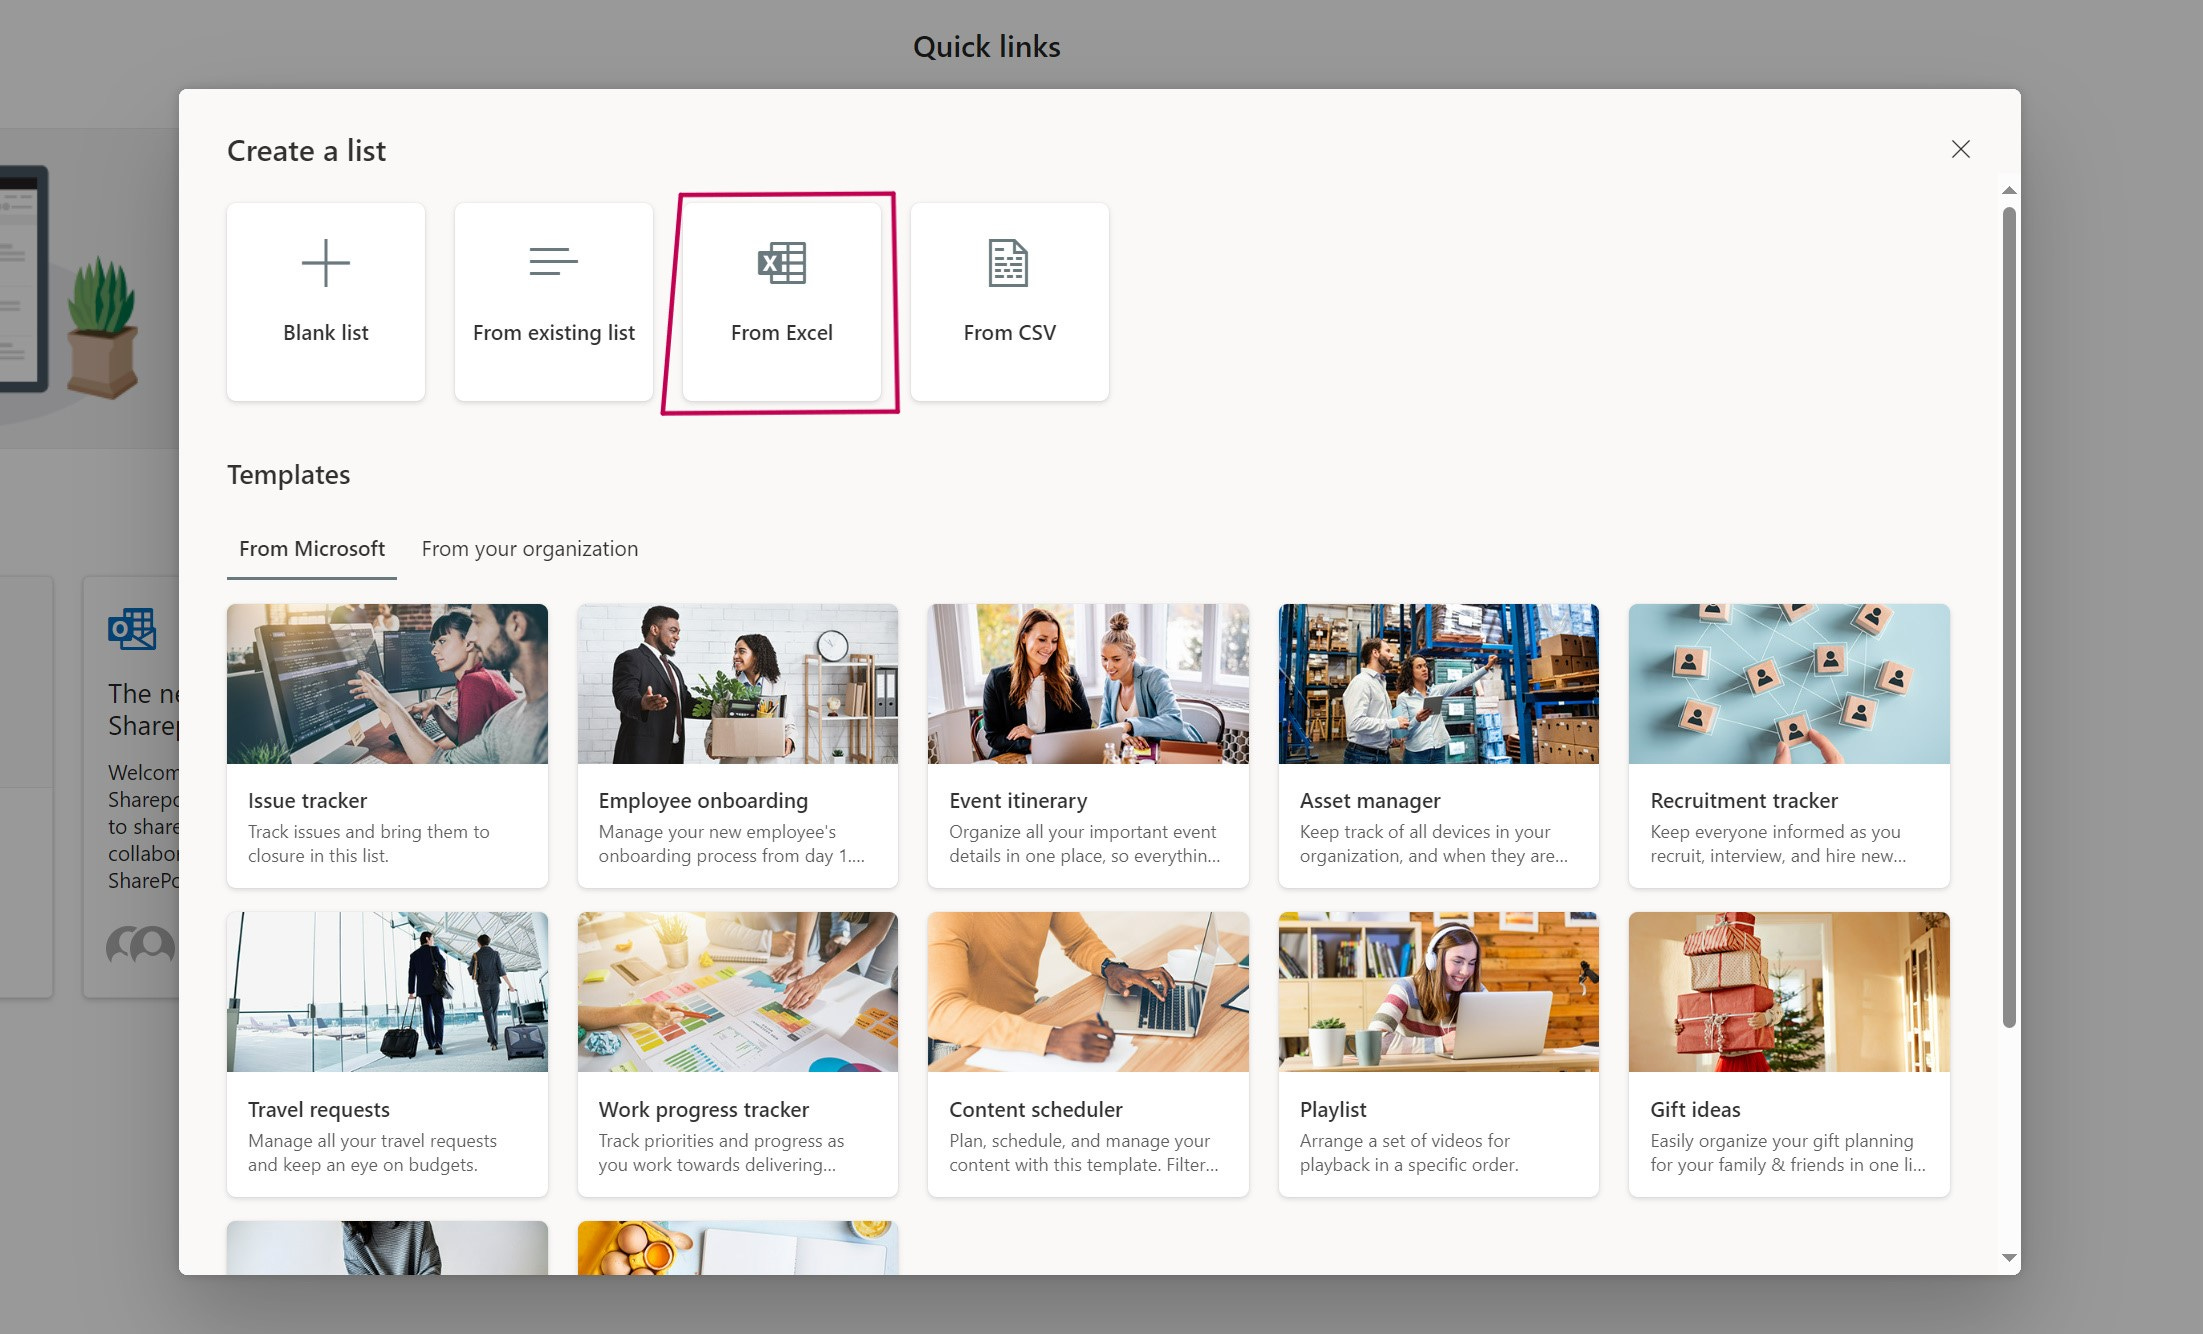Close the Create a list dialog
The image size is (2203, 1334).
coord(1961,149)
